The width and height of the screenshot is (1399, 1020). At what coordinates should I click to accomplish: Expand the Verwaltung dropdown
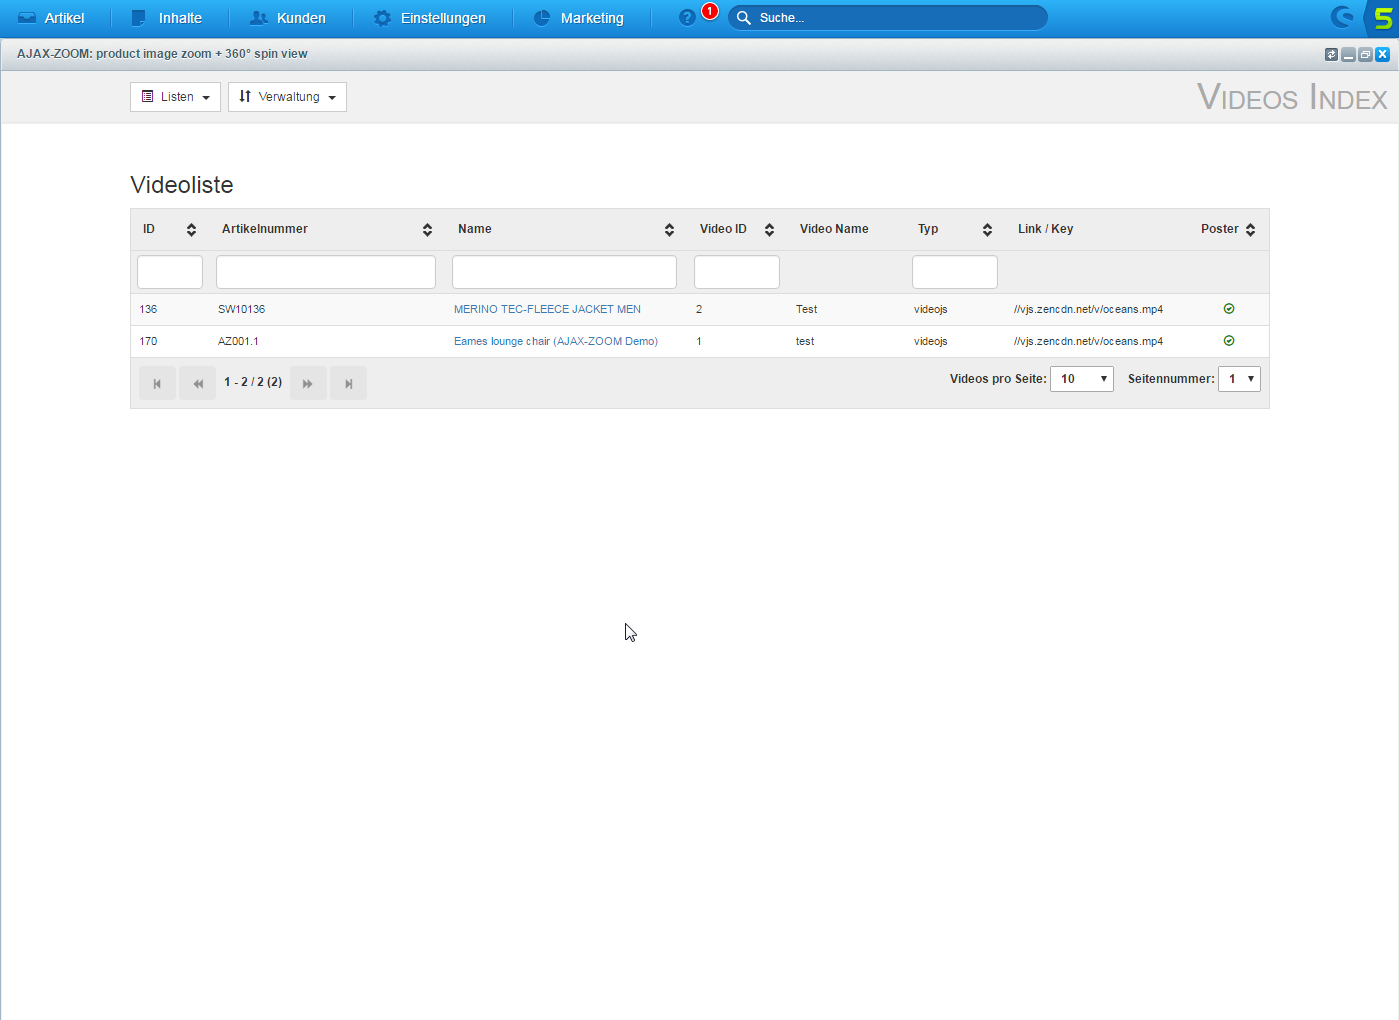click(287, 97)
